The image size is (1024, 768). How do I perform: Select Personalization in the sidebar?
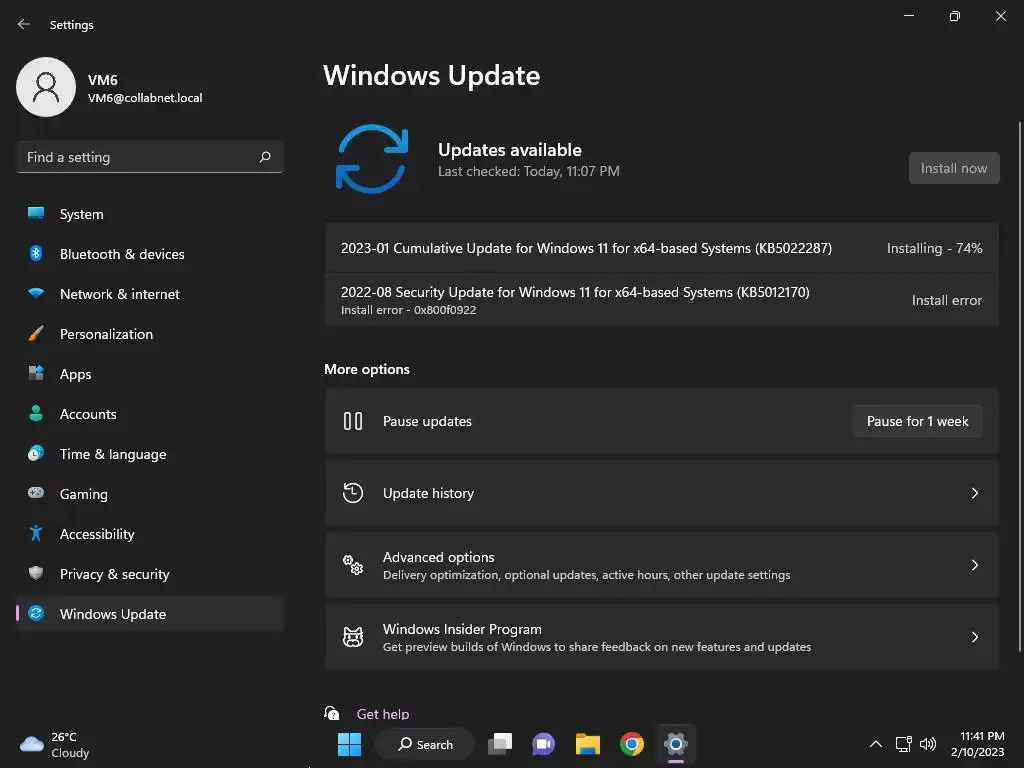(x=150, y=334)
